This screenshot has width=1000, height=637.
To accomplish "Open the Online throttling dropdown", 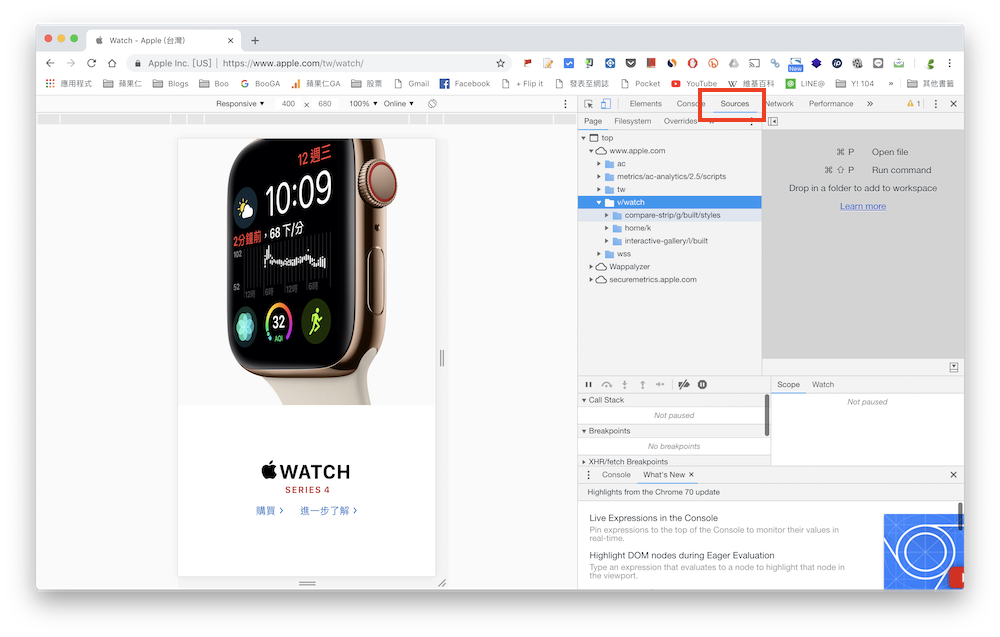I will point(399,104).
